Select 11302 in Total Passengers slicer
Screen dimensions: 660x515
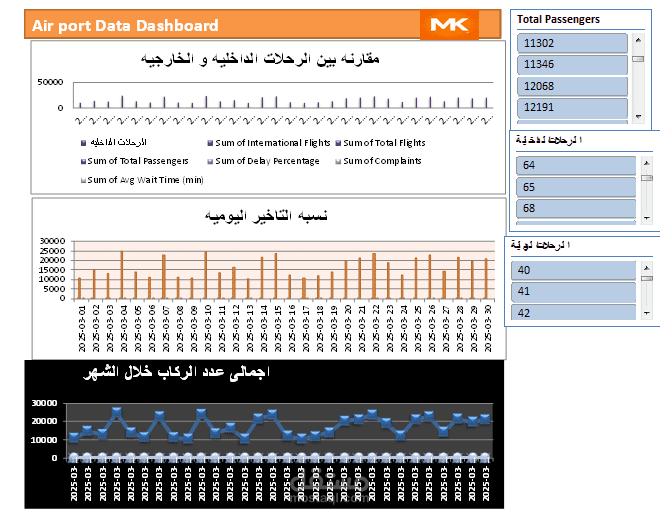[x=572, y=43]
